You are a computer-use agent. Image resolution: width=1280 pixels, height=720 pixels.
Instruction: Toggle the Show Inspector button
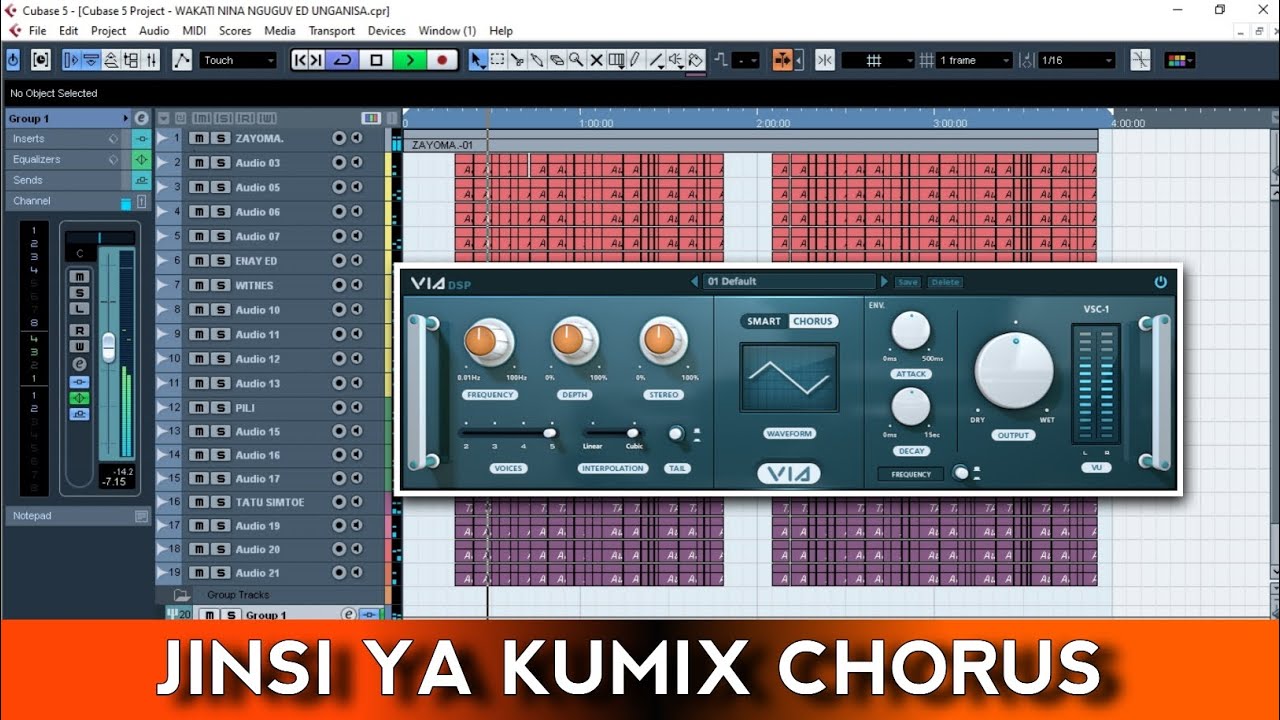(71, 60)
